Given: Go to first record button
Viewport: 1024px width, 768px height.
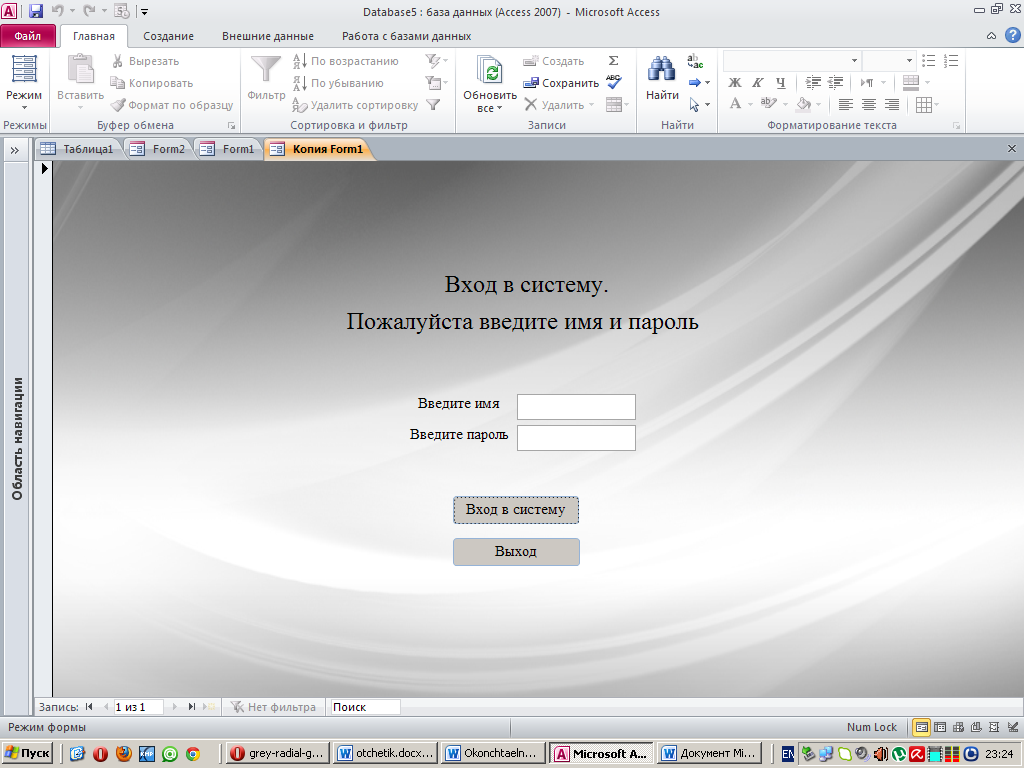Looking at the screenshot, I should point(89,707).
